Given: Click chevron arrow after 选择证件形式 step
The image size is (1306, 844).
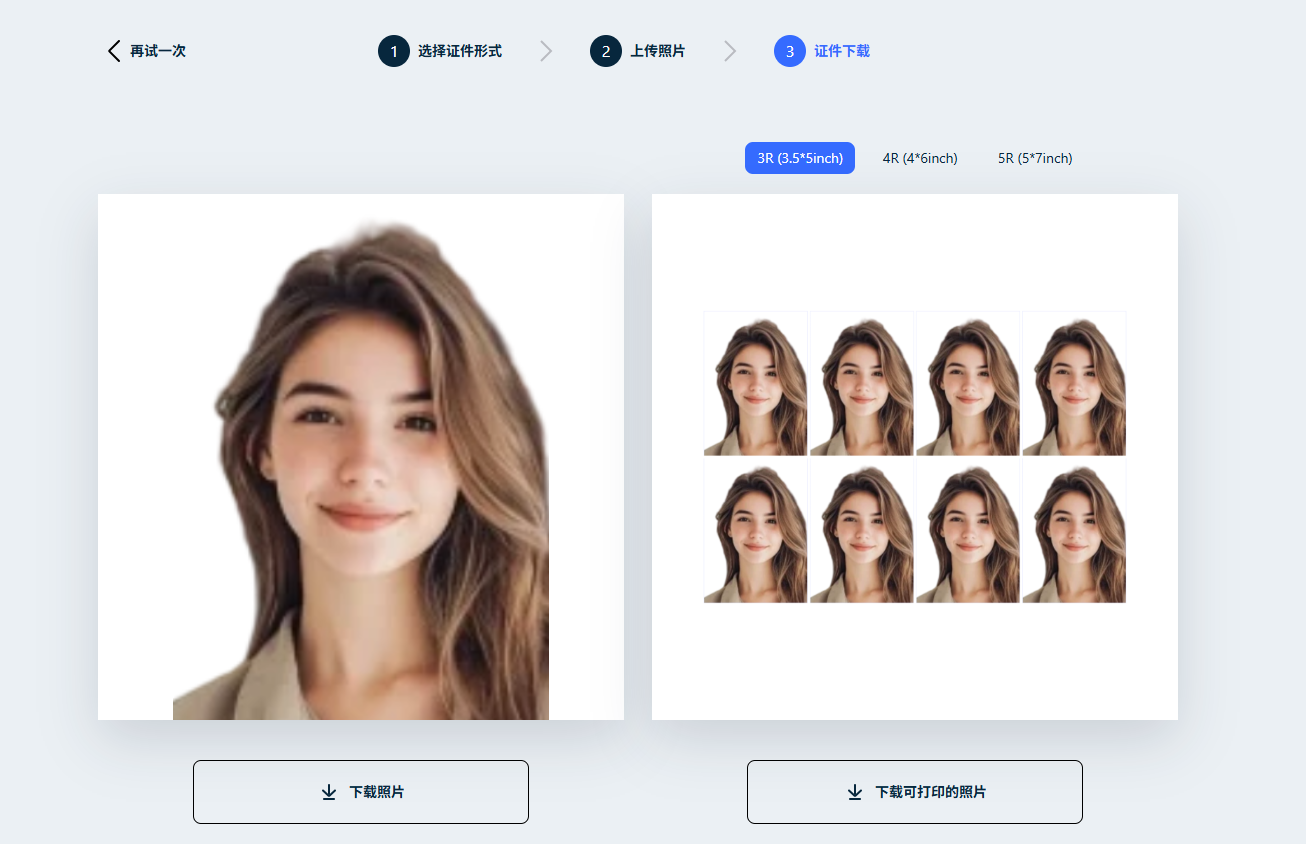Looking at the screenshot, I should click(546, 51).
